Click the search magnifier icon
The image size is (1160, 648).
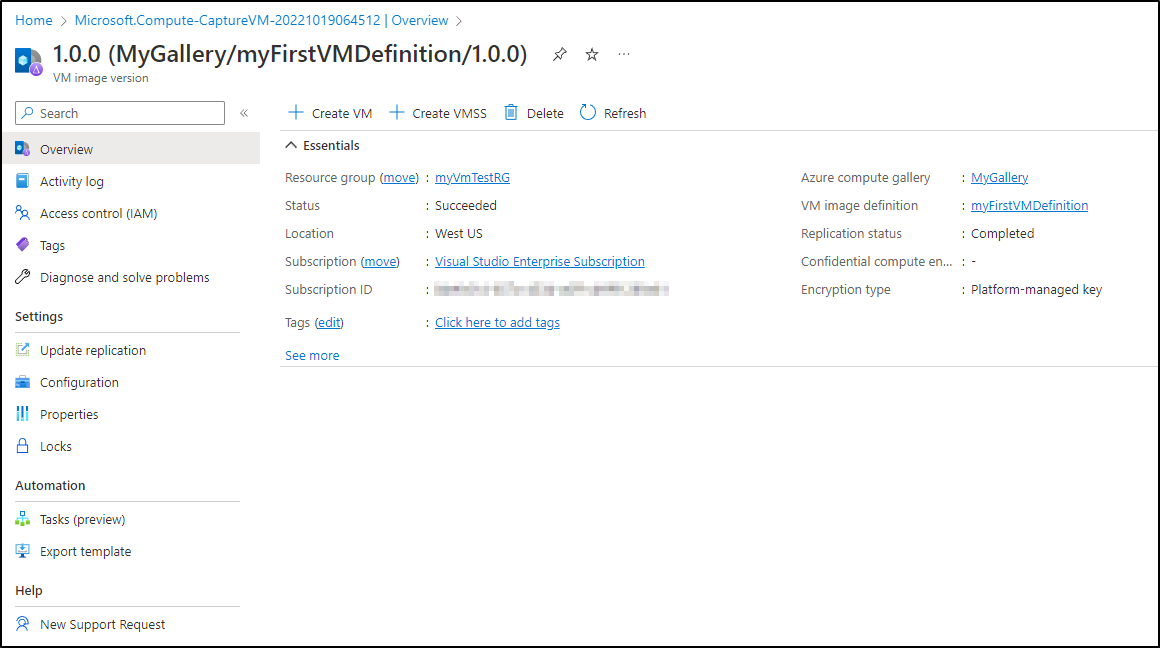coord(27,113)
